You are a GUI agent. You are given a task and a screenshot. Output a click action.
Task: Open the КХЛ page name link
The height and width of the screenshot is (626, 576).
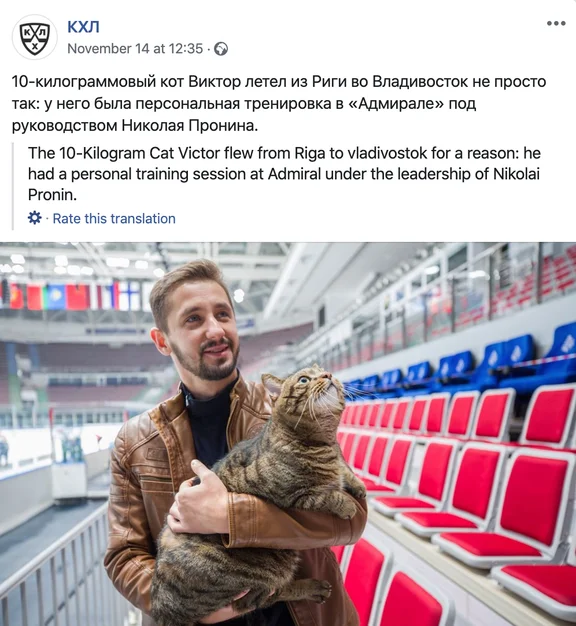83,27
